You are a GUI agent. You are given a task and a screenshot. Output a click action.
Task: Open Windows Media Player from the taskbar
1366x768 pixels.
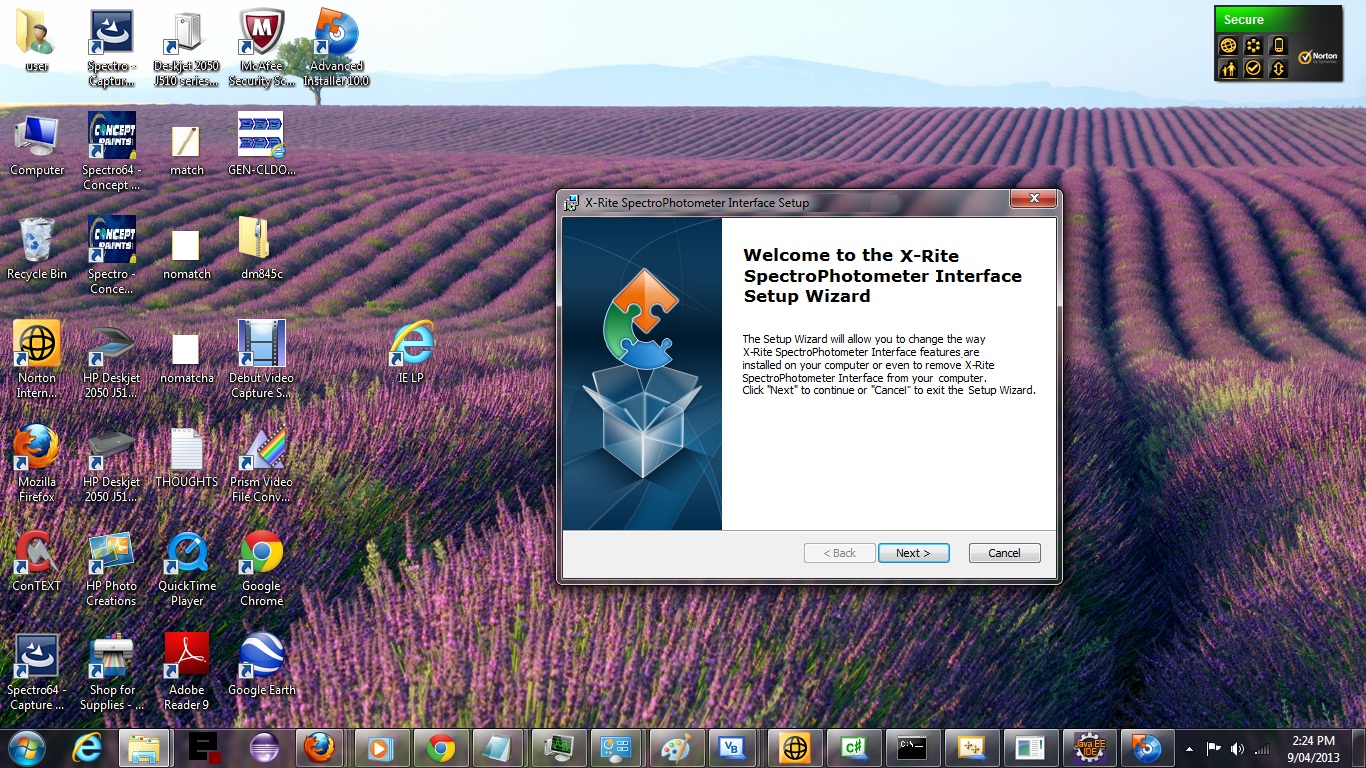tap(381, 747)
